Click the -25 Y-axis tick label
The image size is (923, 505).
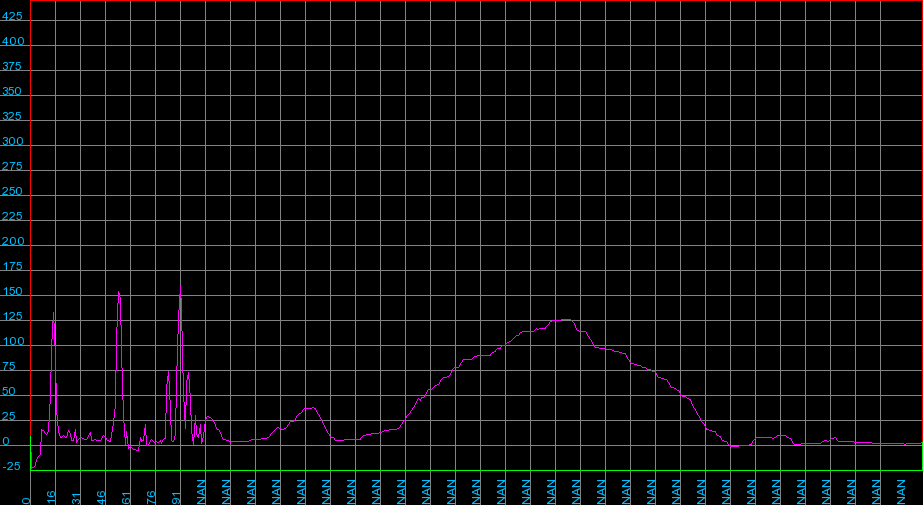[12, 467]
